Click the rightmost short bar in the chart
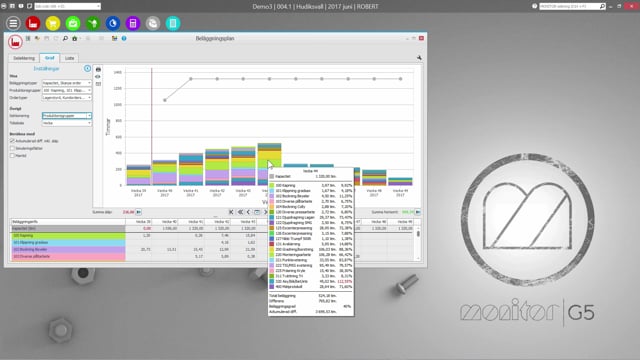640x360 pixels. (400, 182)
